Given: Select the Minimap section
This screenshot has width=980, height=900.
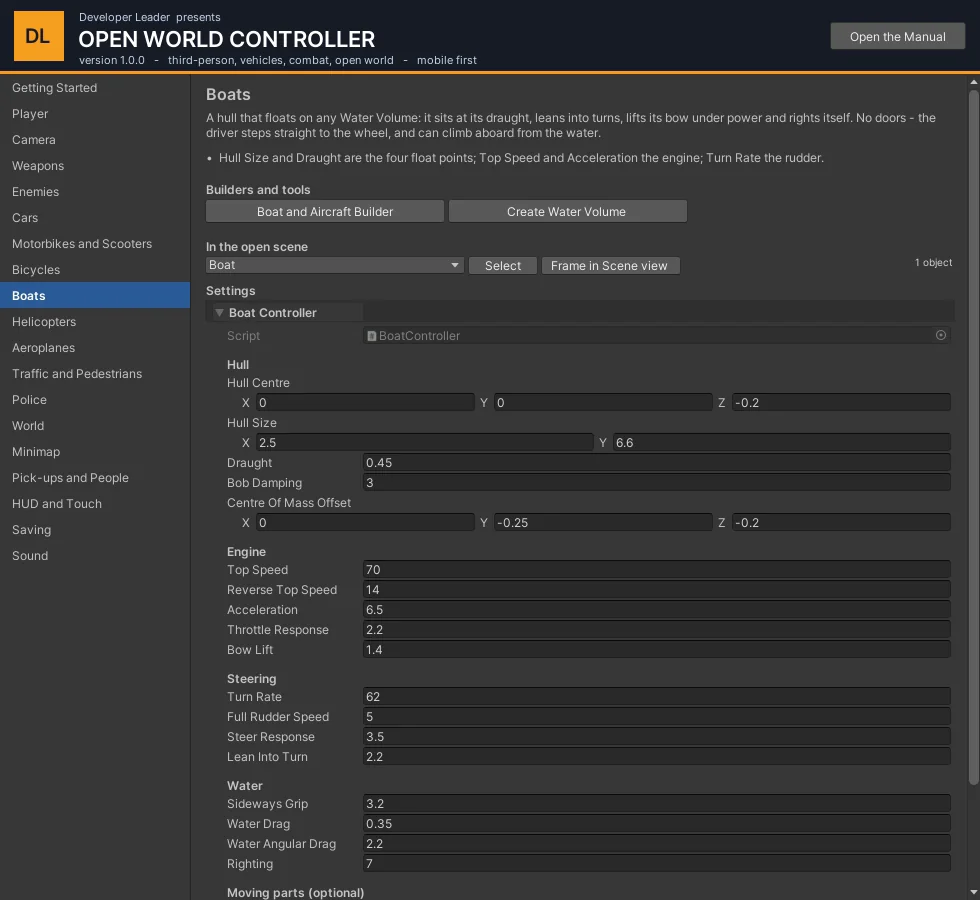Looking at the screenshot, I should coord(95,452).
